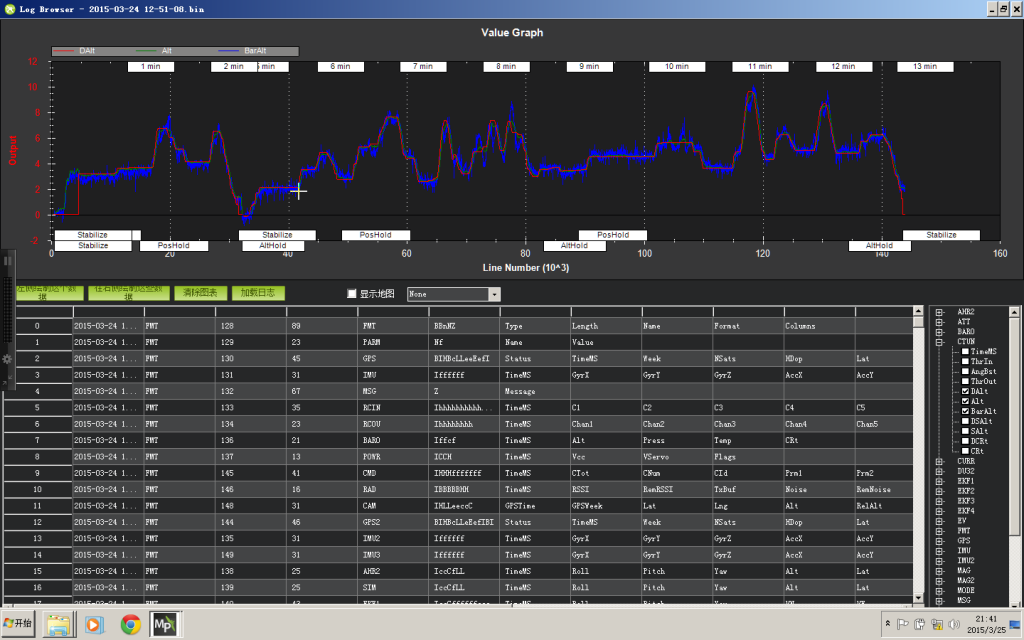Click the EKF3 tree item label
This screenshot has height=640, width=1024.
tap(966, 501)
